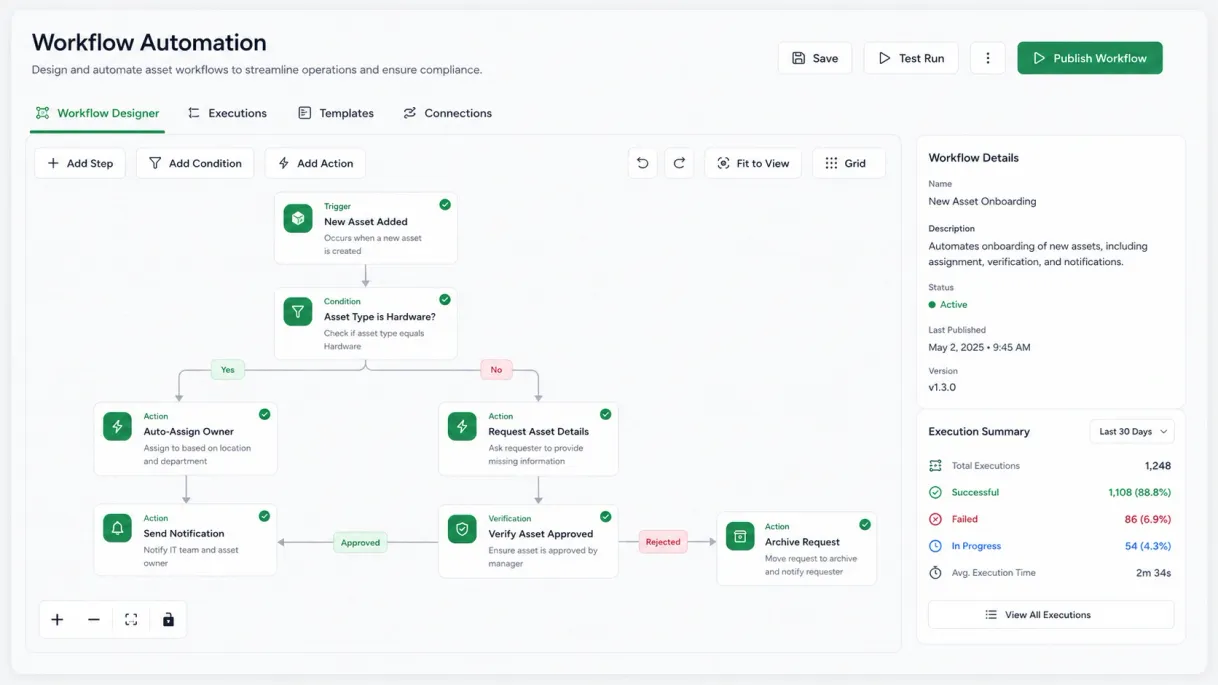This screenshot has height=685, width=1218.
Task: Click the Auto-Assign Owner lightning icon
Action: (x=118, y=427)
